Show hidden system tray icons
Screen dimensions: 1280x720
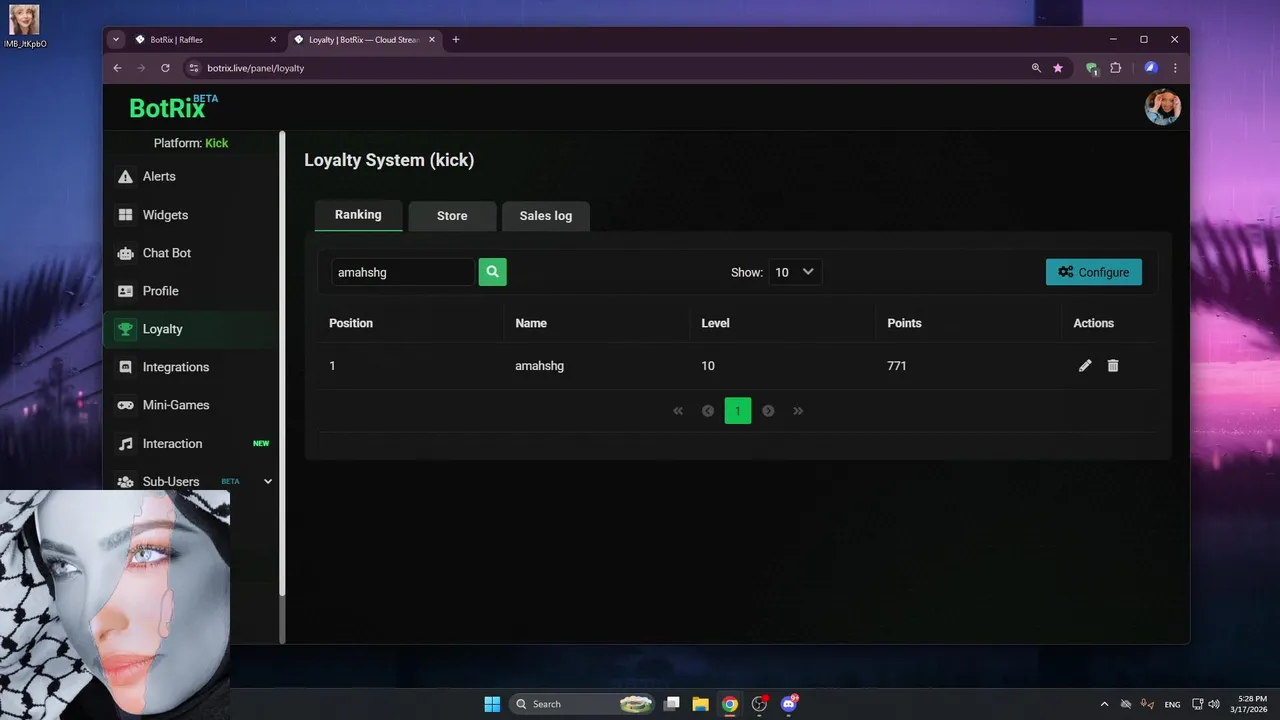click(x=1104, y=704)
